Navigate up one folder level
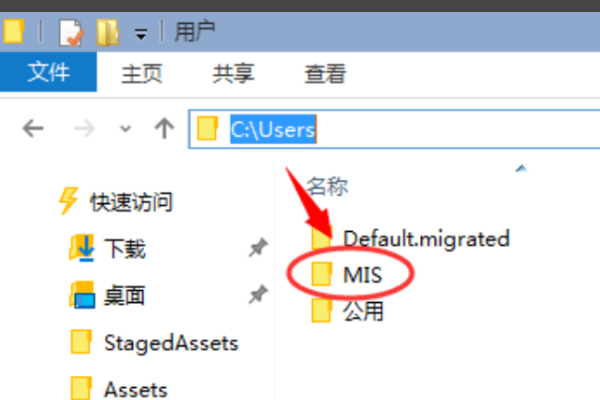This screenshot has height=400, width=600. coord(164,128)
